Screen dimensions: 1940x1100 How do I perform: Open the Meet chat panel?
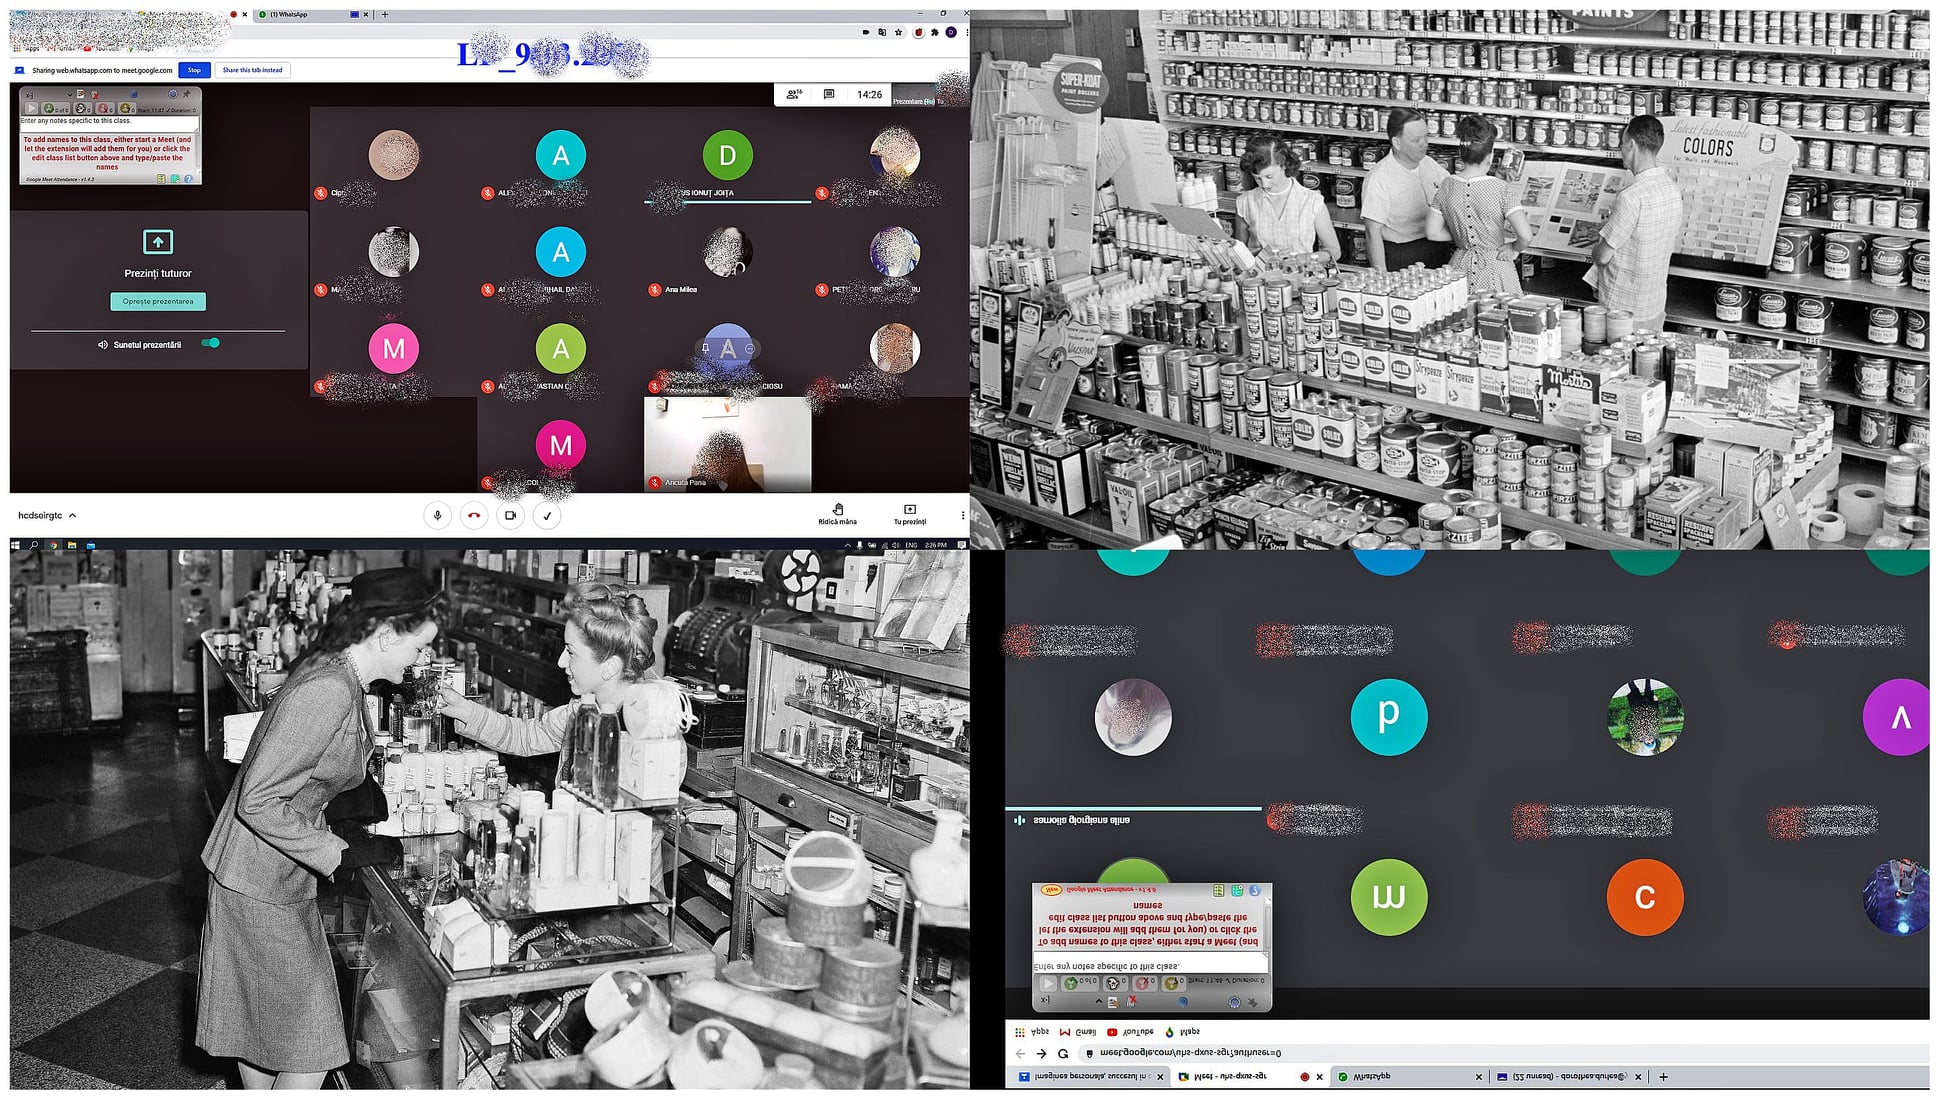829,94
